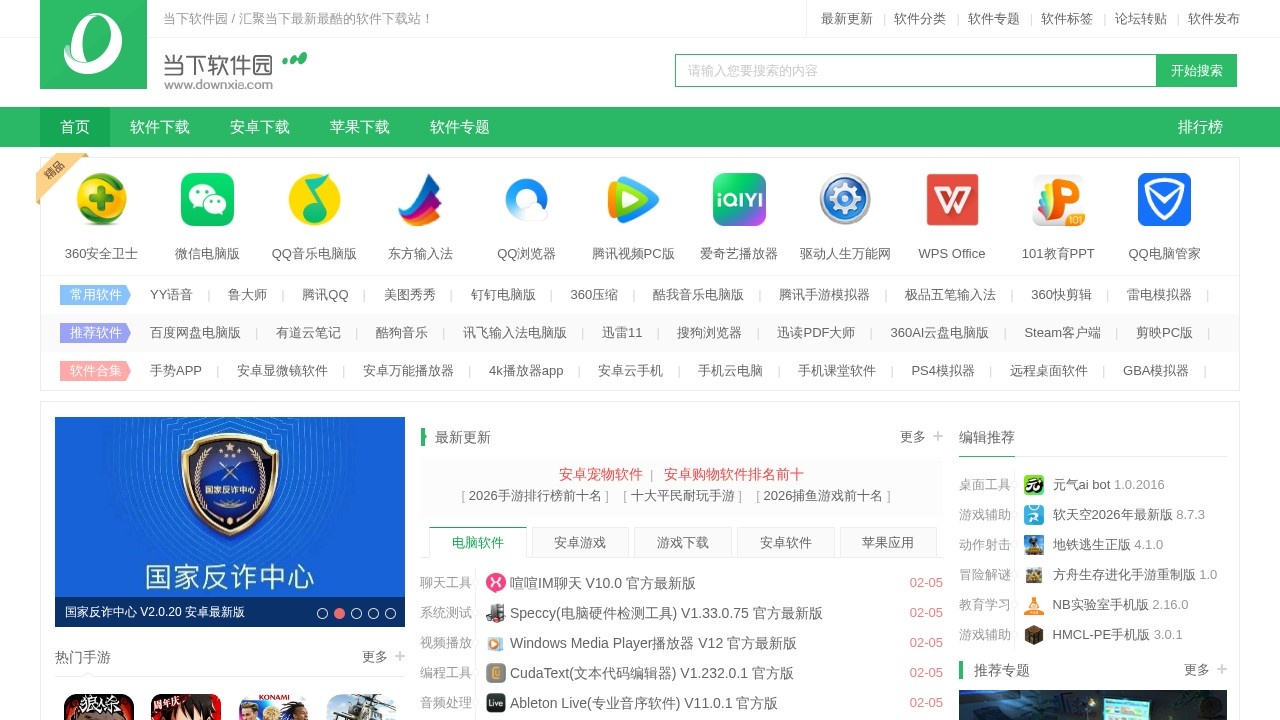The height and width of the screenshot is (720, 1280).
Task: Select the 元气ai bot icon in 编辑推荐
Action: point(1033,484)
